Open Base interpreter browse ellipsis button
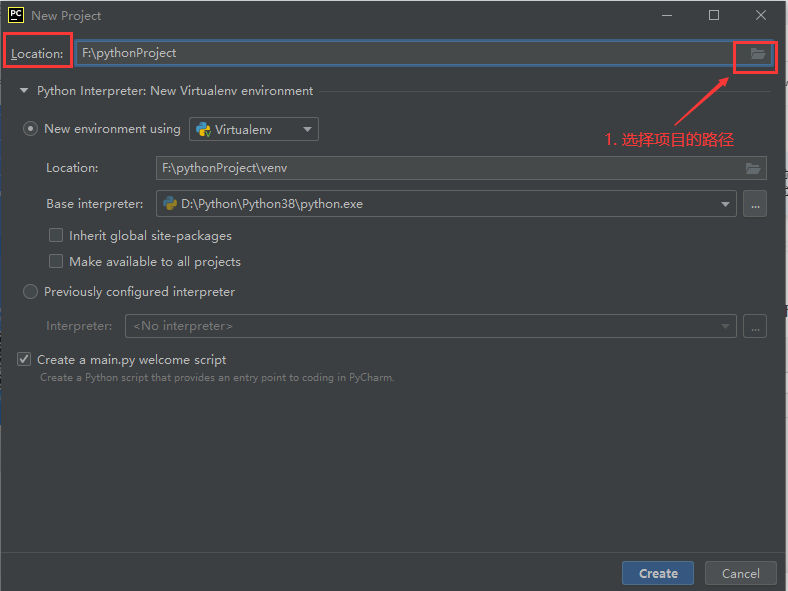The image size is (788, 591). click(754, 204)
